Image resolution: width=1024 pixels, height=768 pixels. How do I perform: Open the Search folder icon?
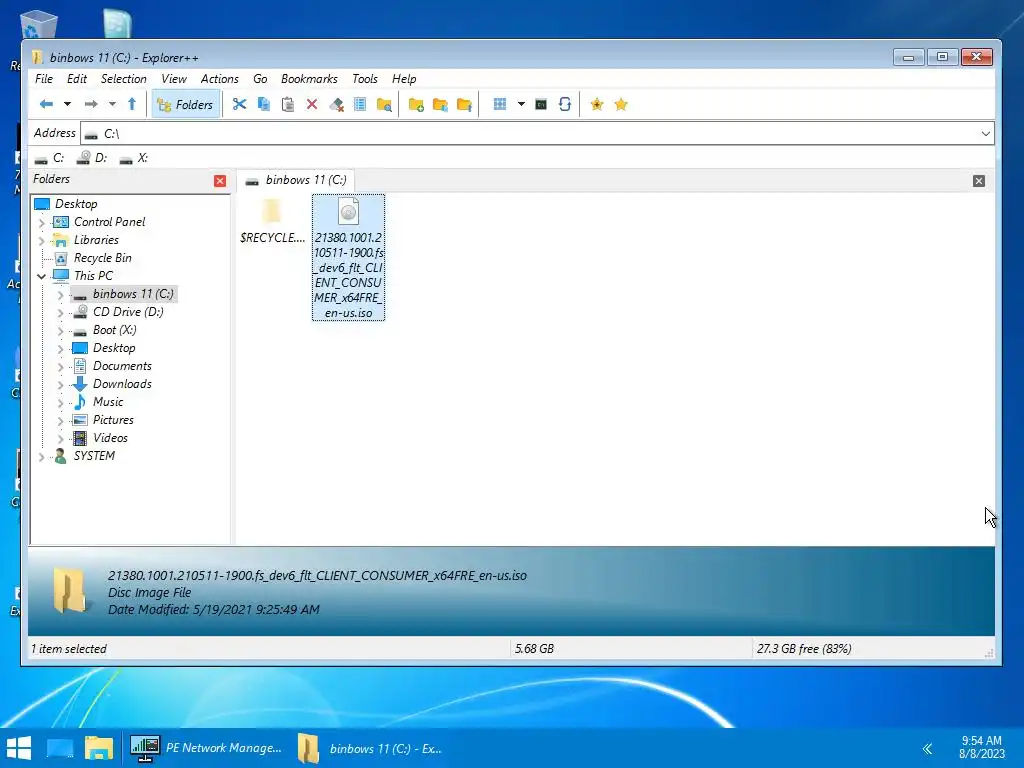[385, 104]
